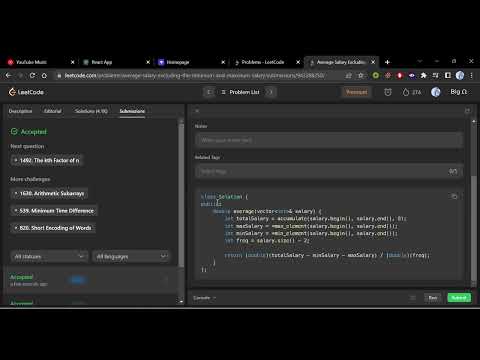Image resolution: width=480 pixels, height=360 pixels.
Task: Click the green Submit button
Action: click(x=459, y=298)
